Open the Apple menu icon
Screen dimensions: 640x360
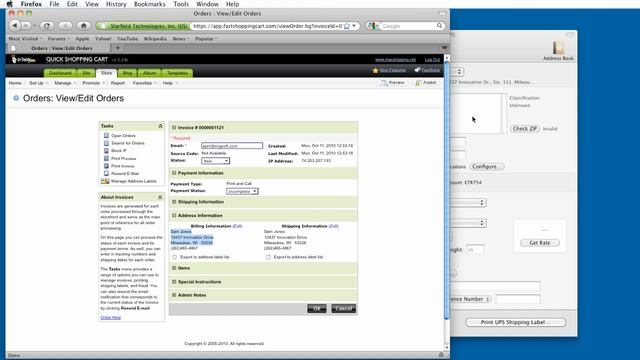point(9,4)
